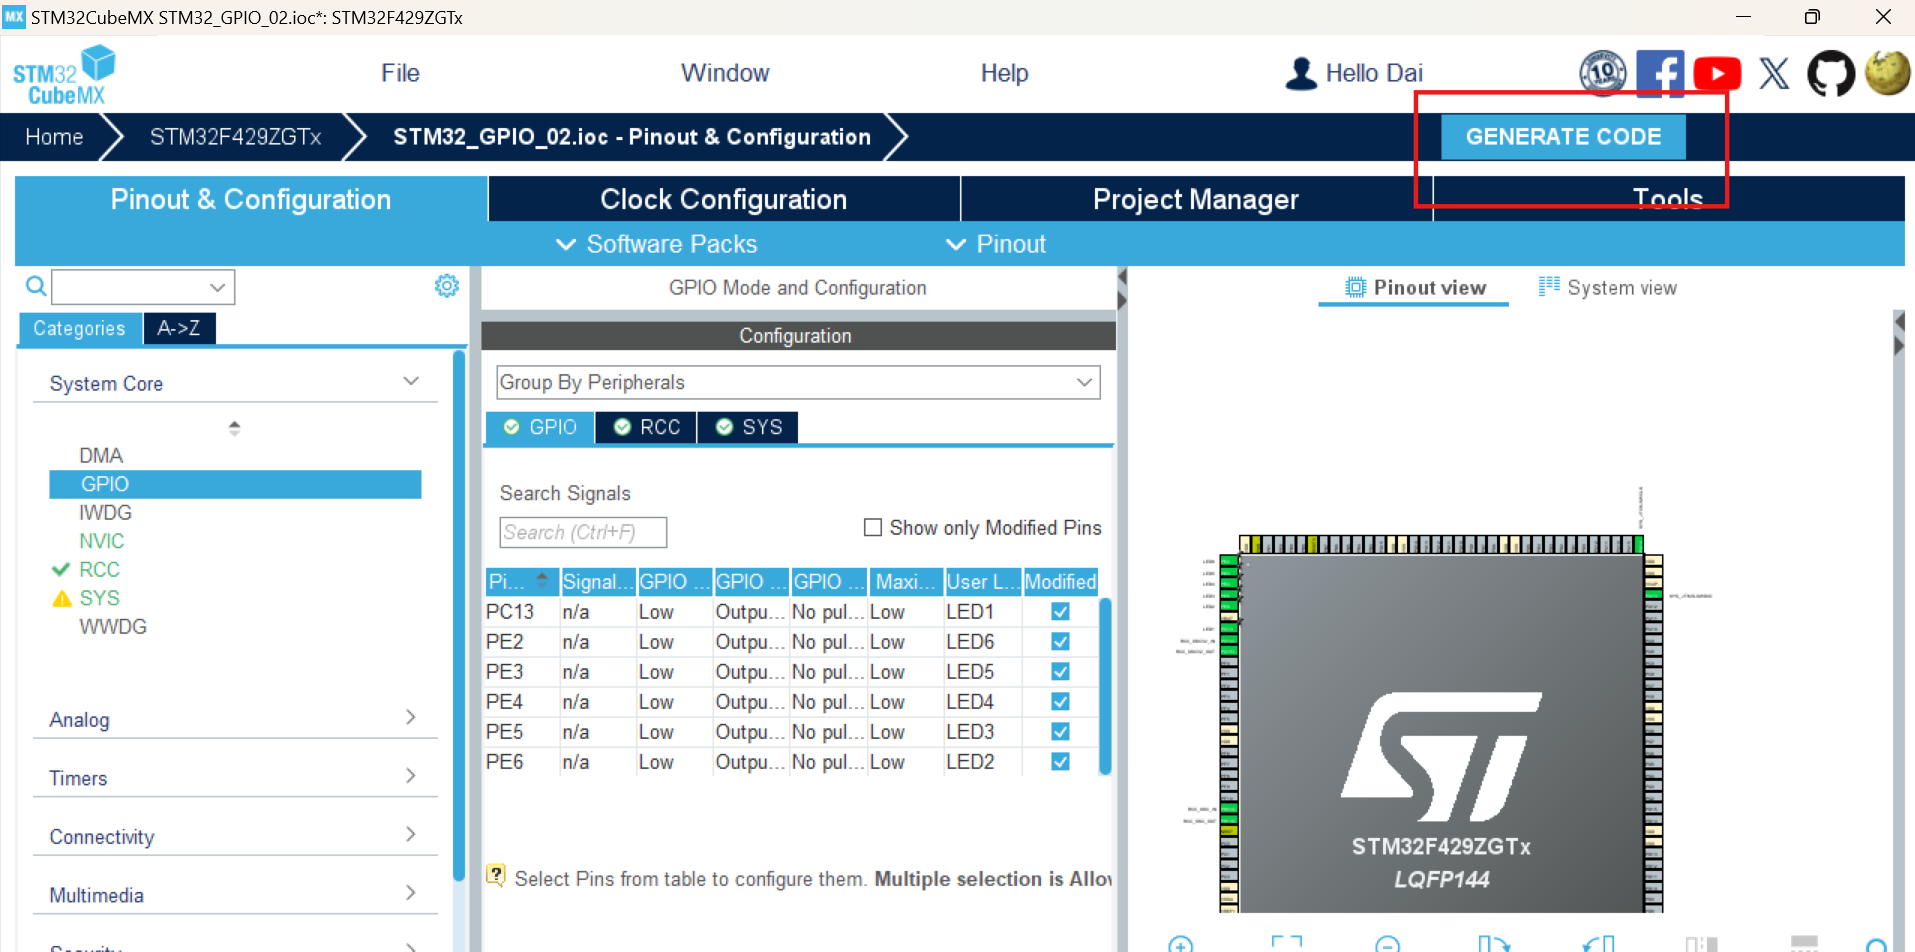
Task: Open the category search combo box
Action: pos(143,287)
